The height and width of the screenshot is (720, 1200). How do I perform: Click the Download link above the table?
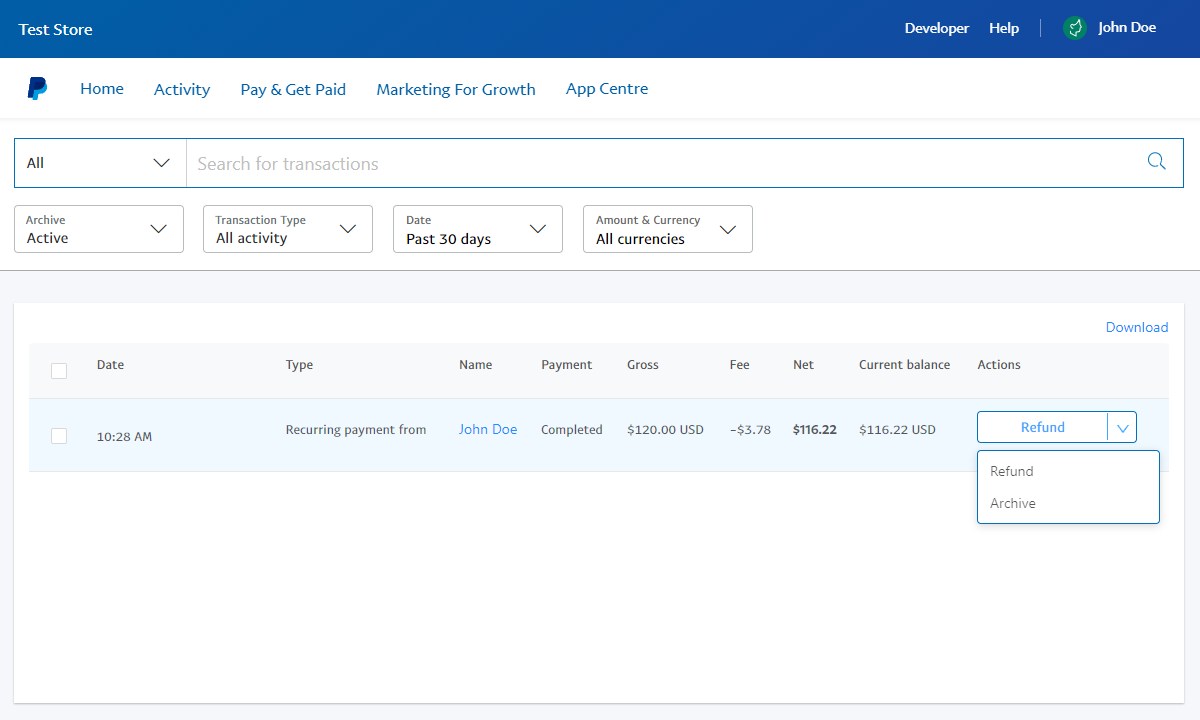click(1136, 327)
